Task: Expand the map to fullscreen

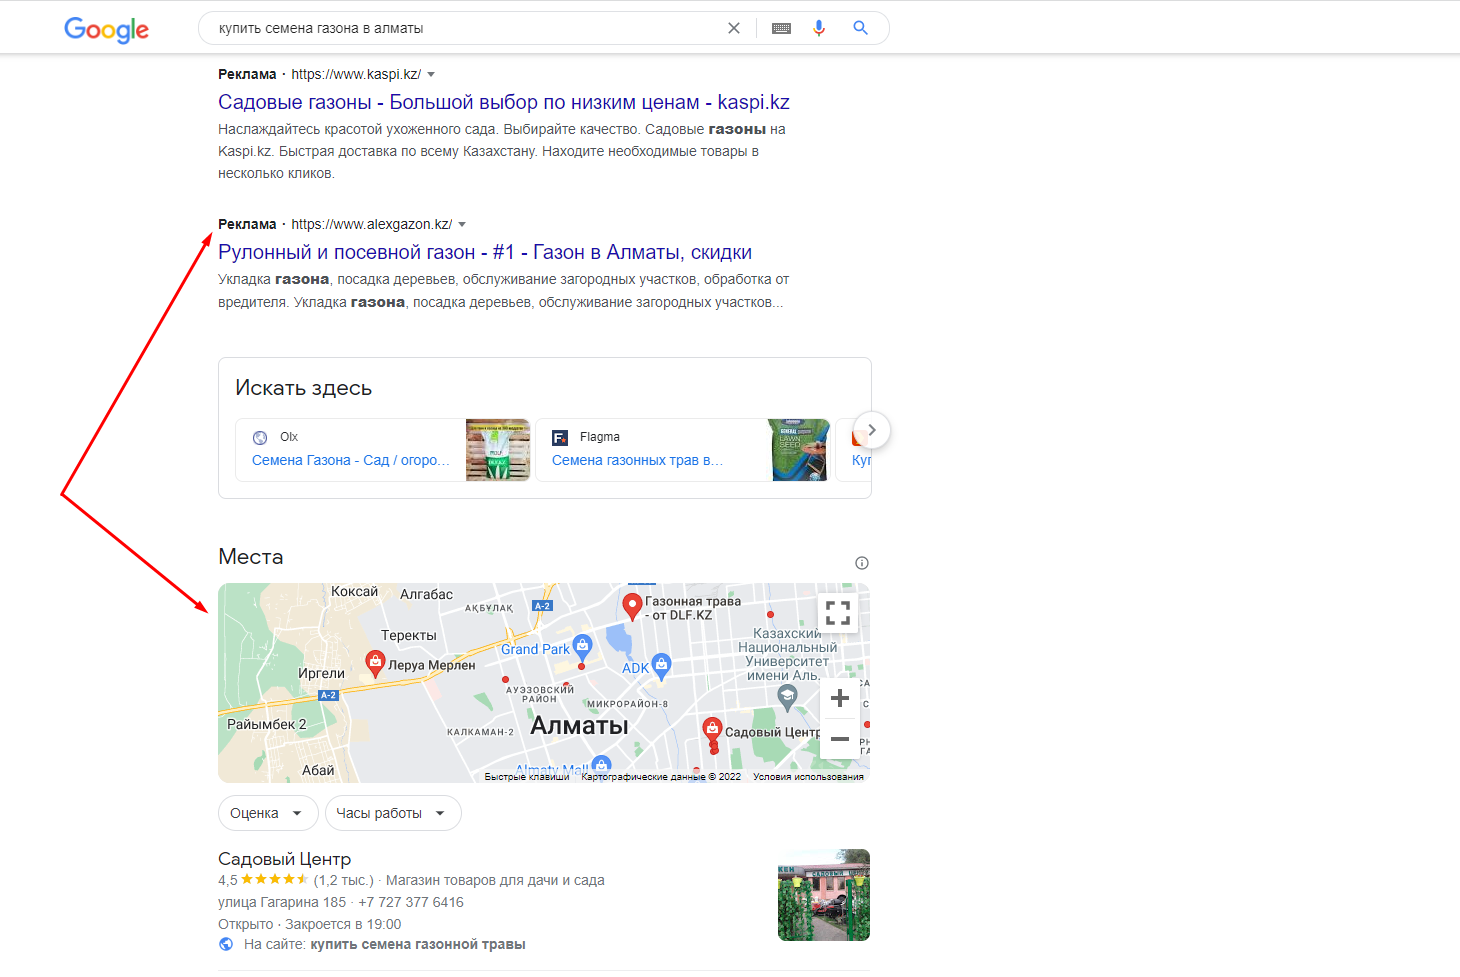Action: click(x=838, y=613)
